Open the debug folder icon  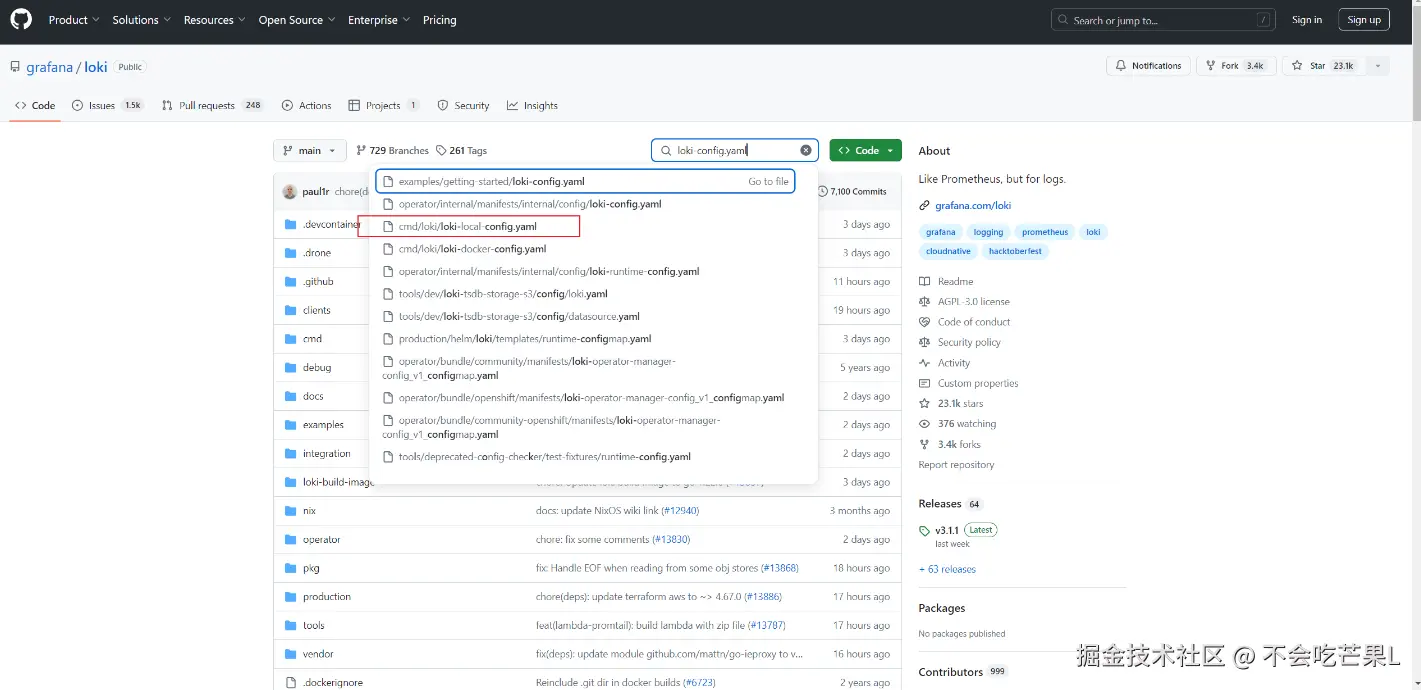click(291, 367)
